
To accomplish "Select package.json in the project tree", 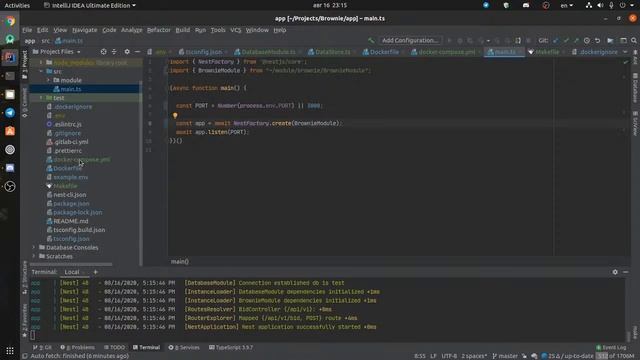I will (x=71, y=203).
